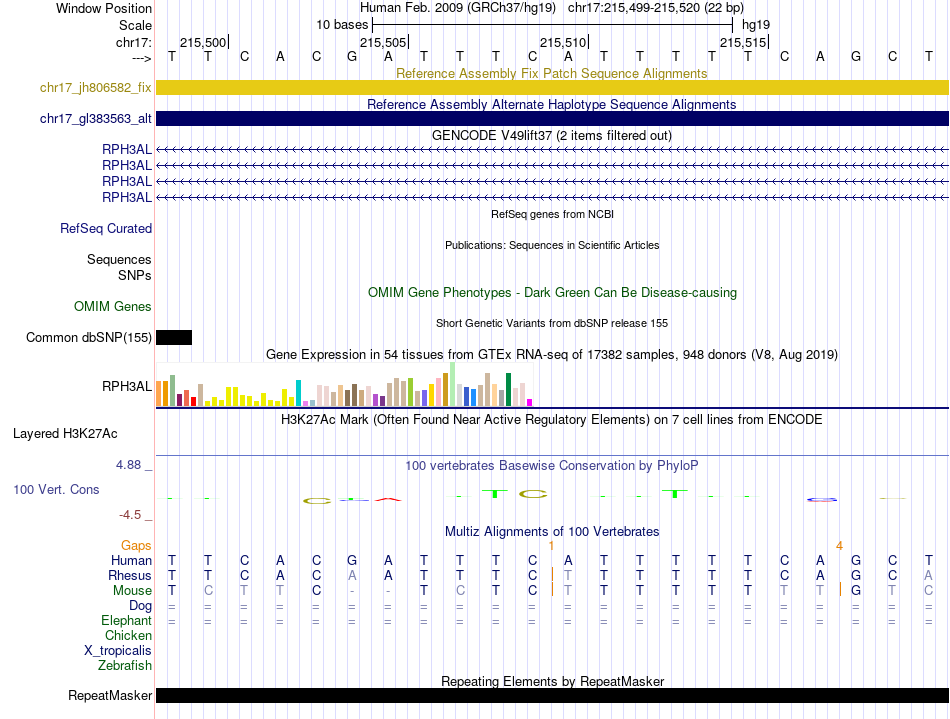Image resolution: width=950 pixels, height=719 pixels.
Task: Click the Rhesus alignment row label
Action: 130,575
